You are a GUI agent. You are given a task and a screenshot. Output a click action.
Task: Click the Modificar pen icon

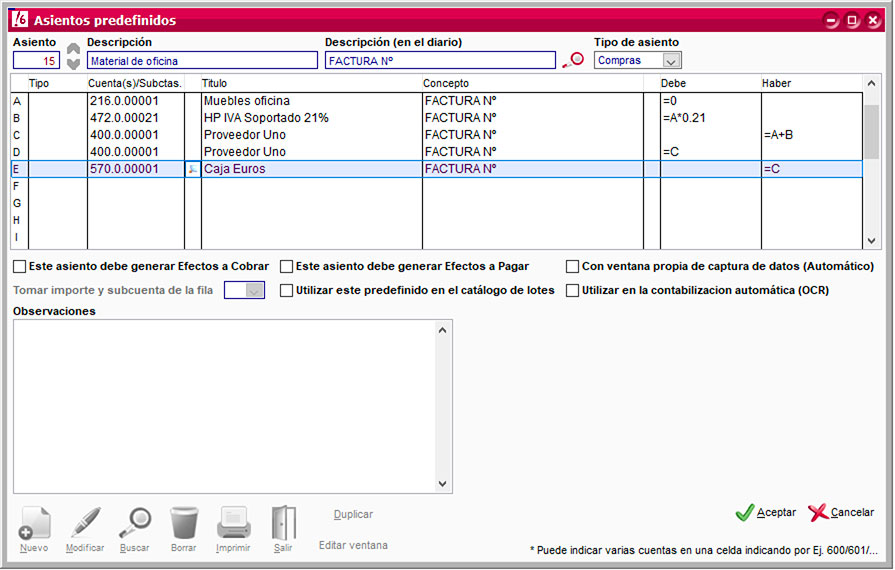coord(85,523)
